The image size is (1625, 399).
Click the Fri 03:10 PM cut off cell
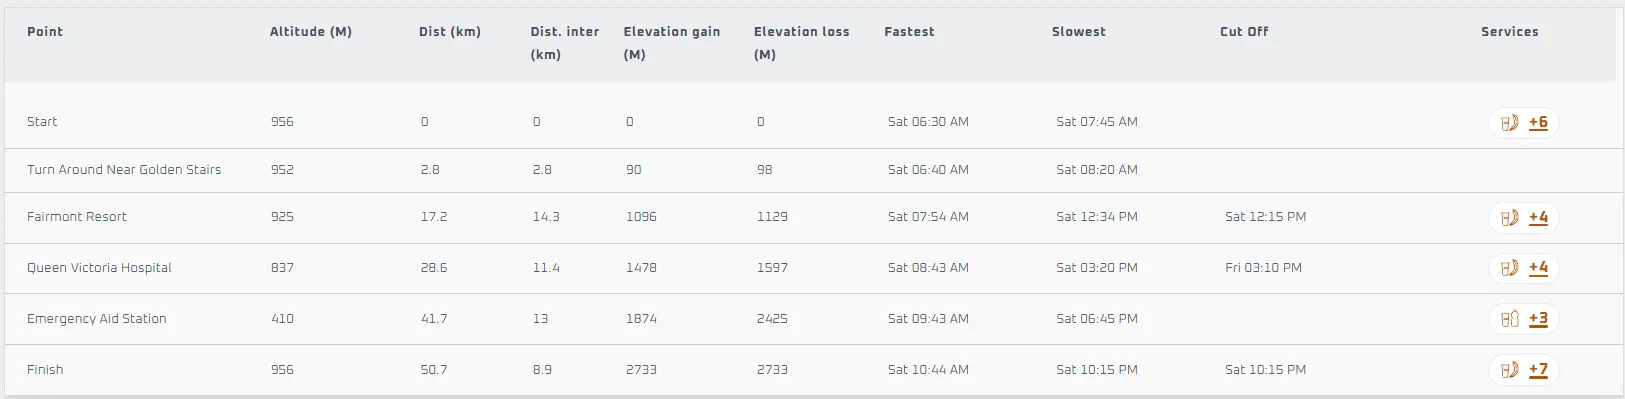pyautogui.click(x=1264, y=268)
